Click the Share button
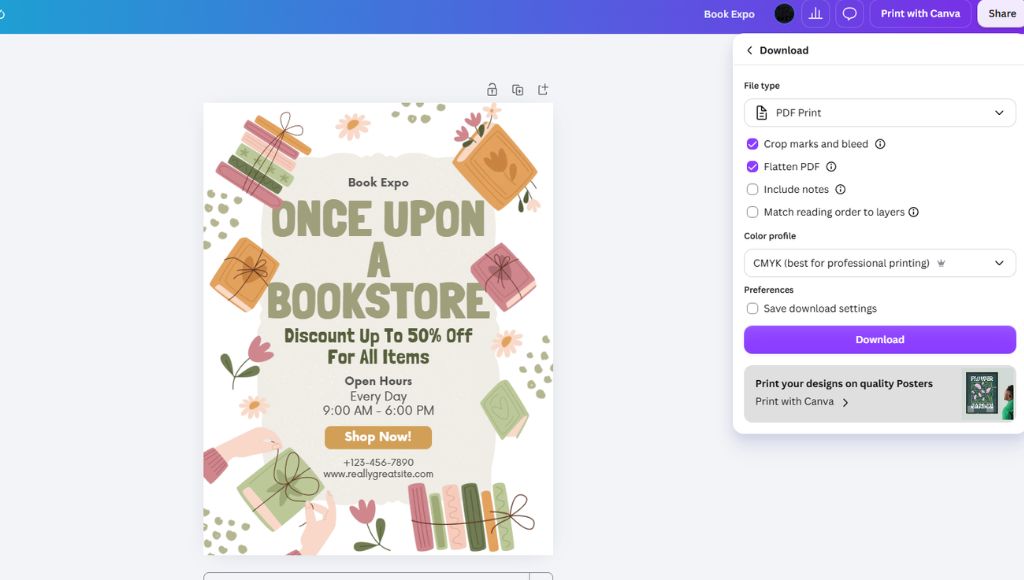 [x=1001, y=14]
